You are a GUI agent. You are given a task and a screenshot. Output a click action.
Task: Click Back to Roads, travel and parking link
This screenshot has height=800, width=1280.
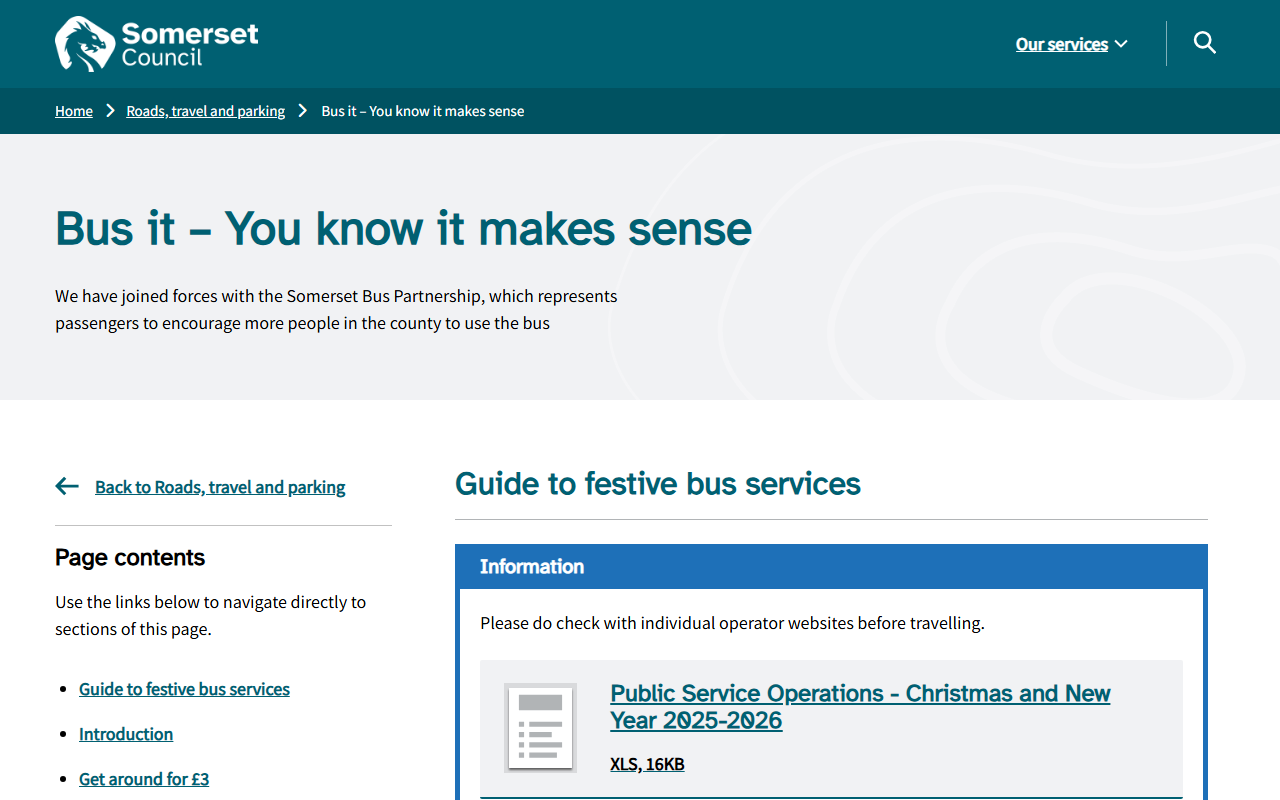(x=220, y=487)
